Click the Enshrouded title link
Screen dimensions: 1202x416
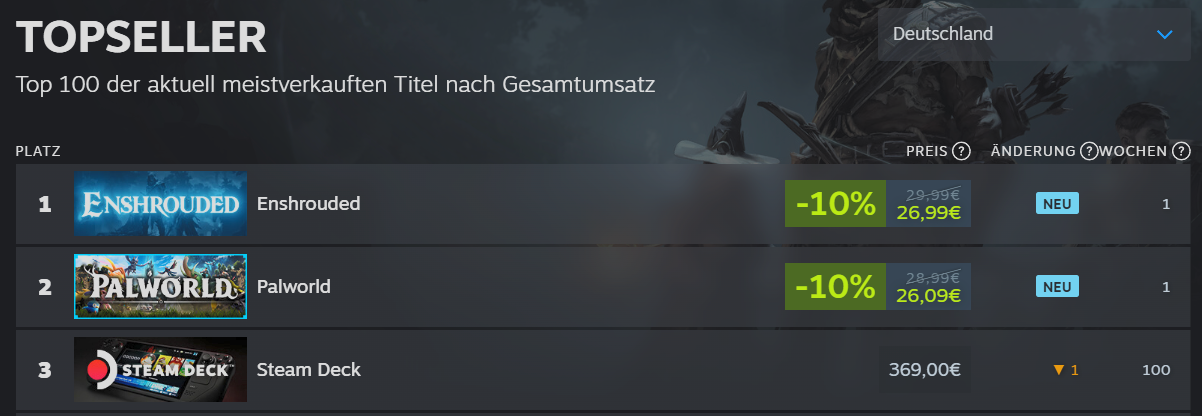[x=308, y=204]
